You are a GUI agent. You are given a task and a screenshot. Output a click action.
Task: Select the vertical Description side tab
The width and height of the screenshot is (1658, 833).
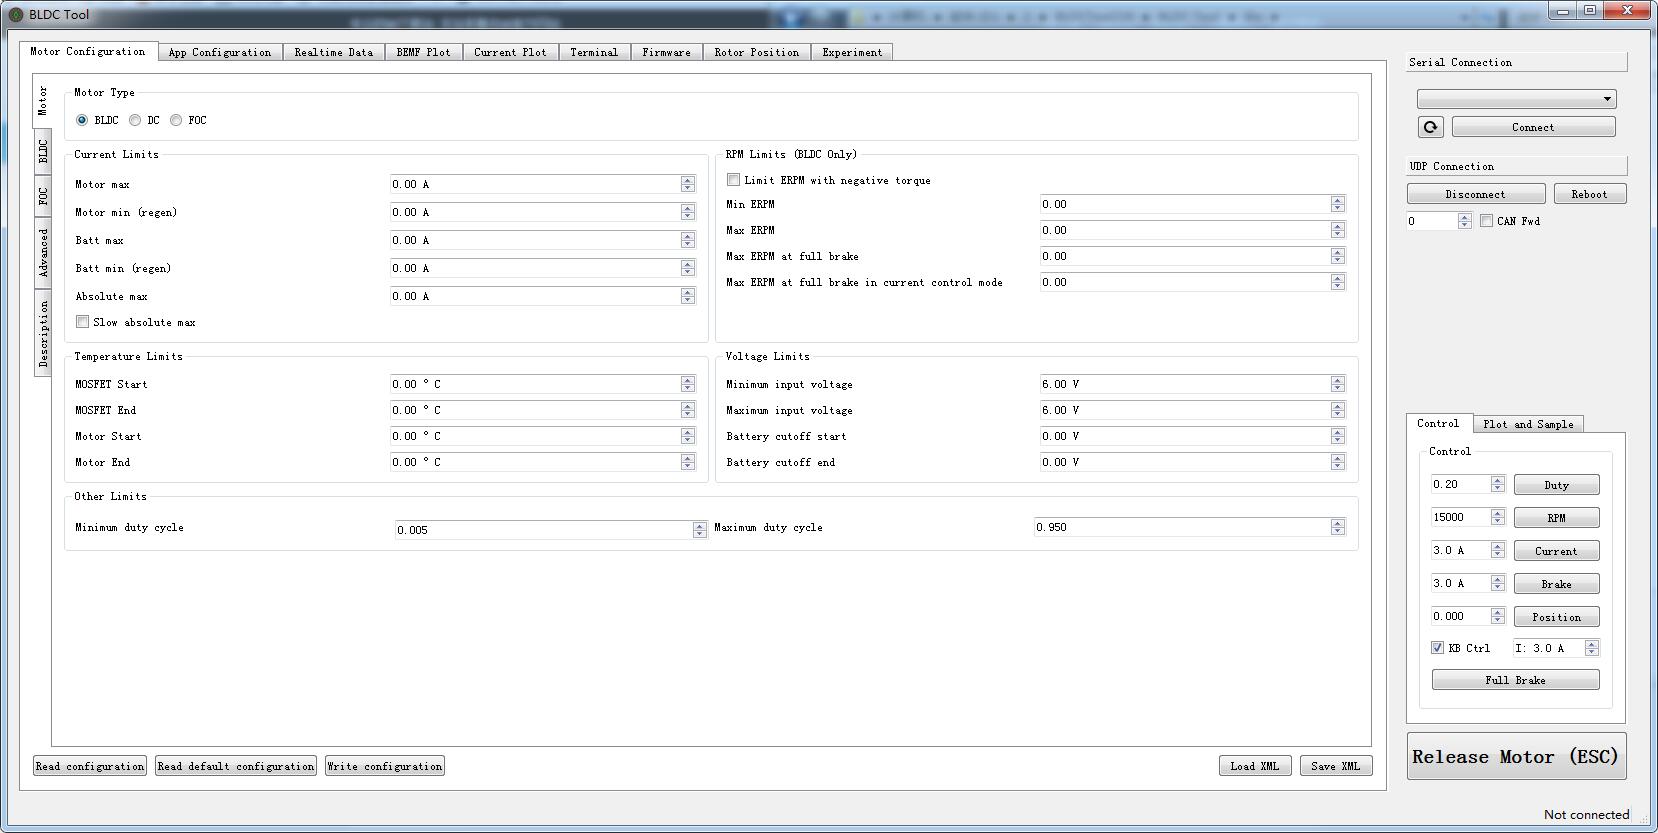(43, 333)
